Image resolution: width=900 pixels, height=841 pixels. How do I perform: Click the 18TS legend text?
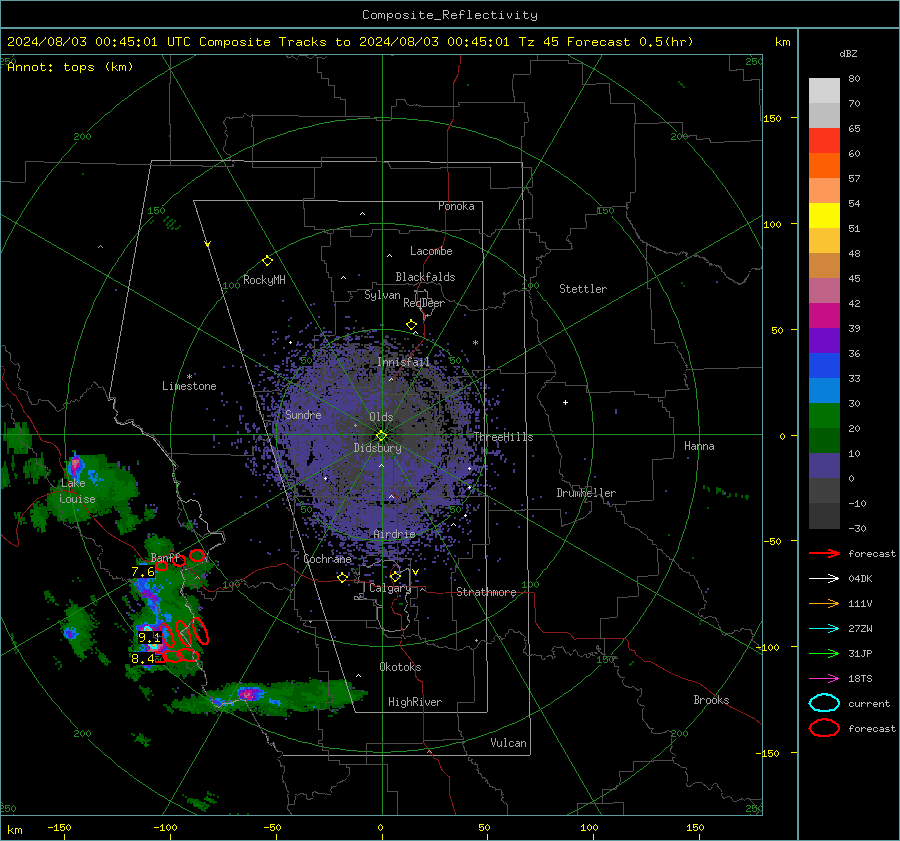860,679
